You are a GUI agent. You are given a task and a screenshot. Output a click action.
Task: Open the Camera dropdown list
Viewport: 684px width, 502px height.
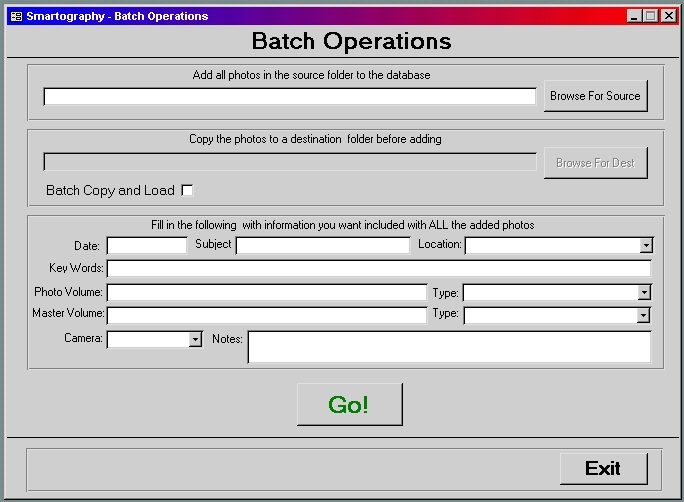195,339
